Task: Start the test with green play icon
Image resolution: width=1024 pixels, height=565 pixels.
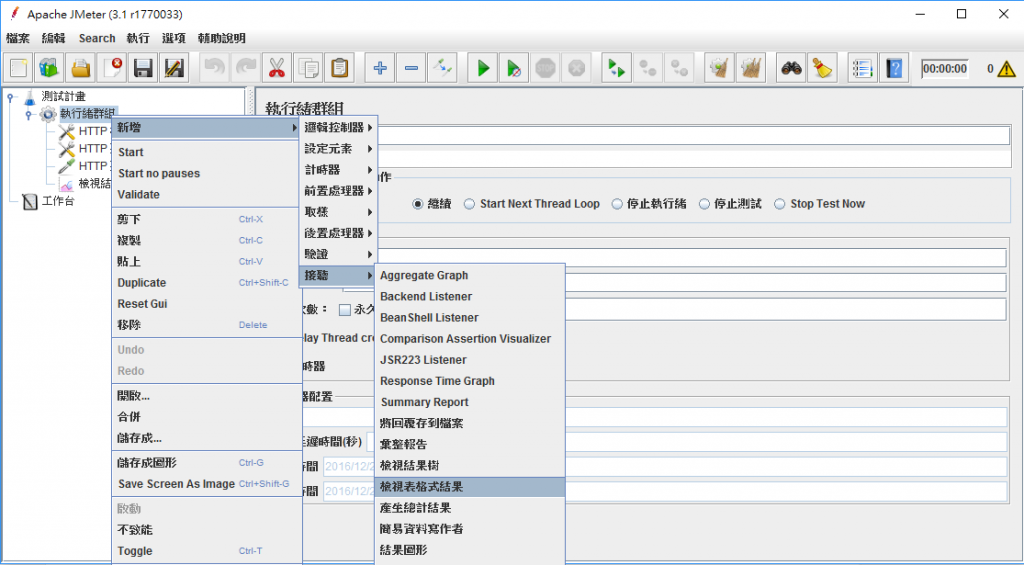Action: 483,68
